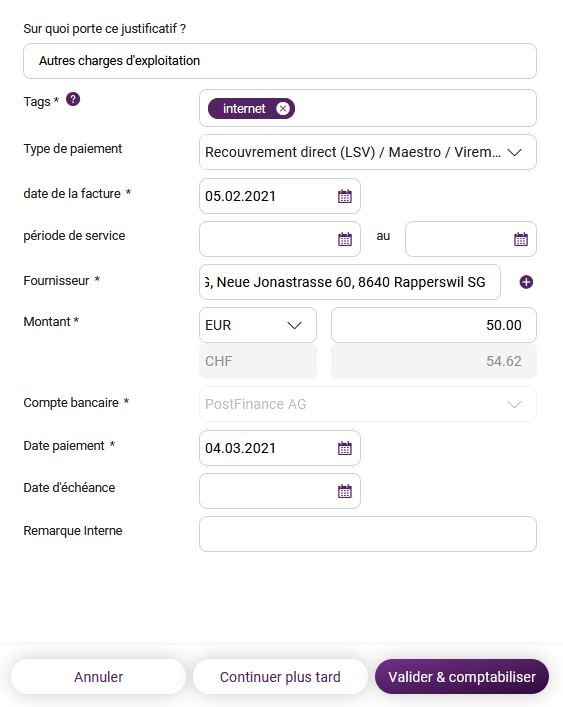This screenshot has width=563, height=707.
Task: Open the Tags help question-mark icon
Action: pyautogui.click(x=73, y=99)
